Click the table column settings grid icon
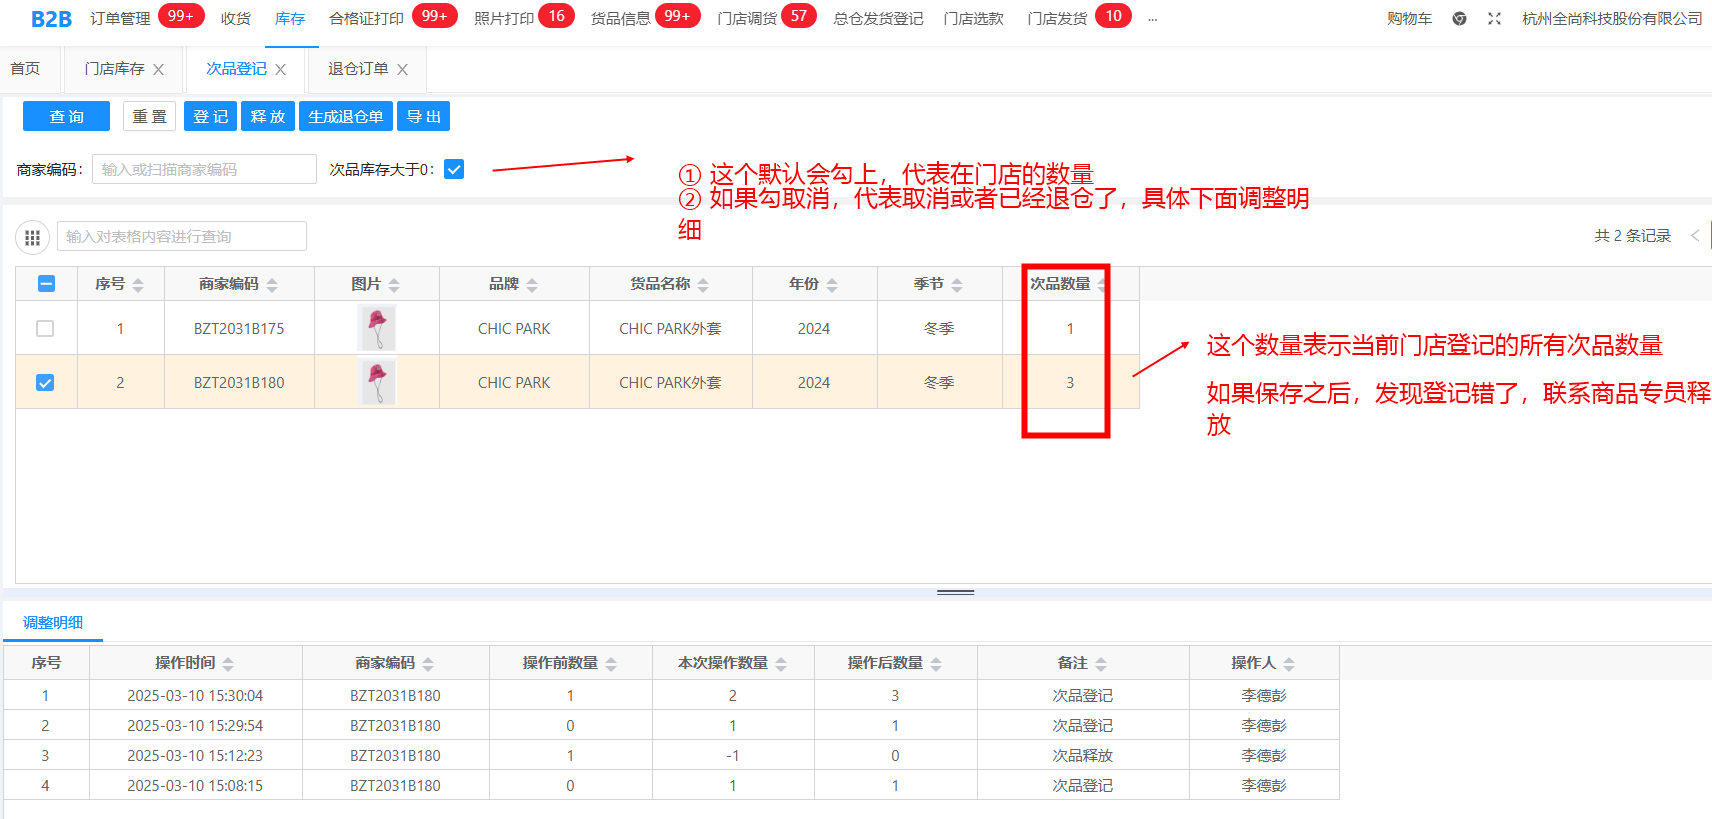This screenshot has width=1712, height=819. point(32,237)
